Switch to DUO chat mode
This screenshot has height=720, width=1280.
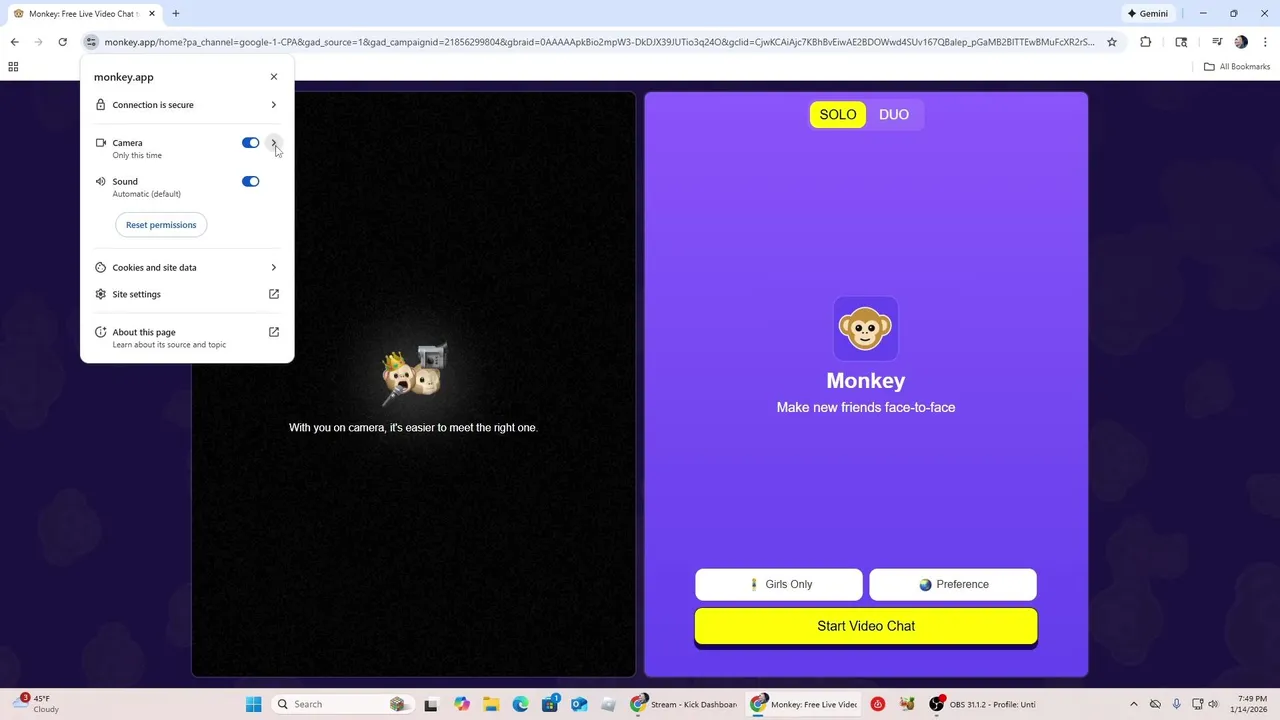coord(894,115)
